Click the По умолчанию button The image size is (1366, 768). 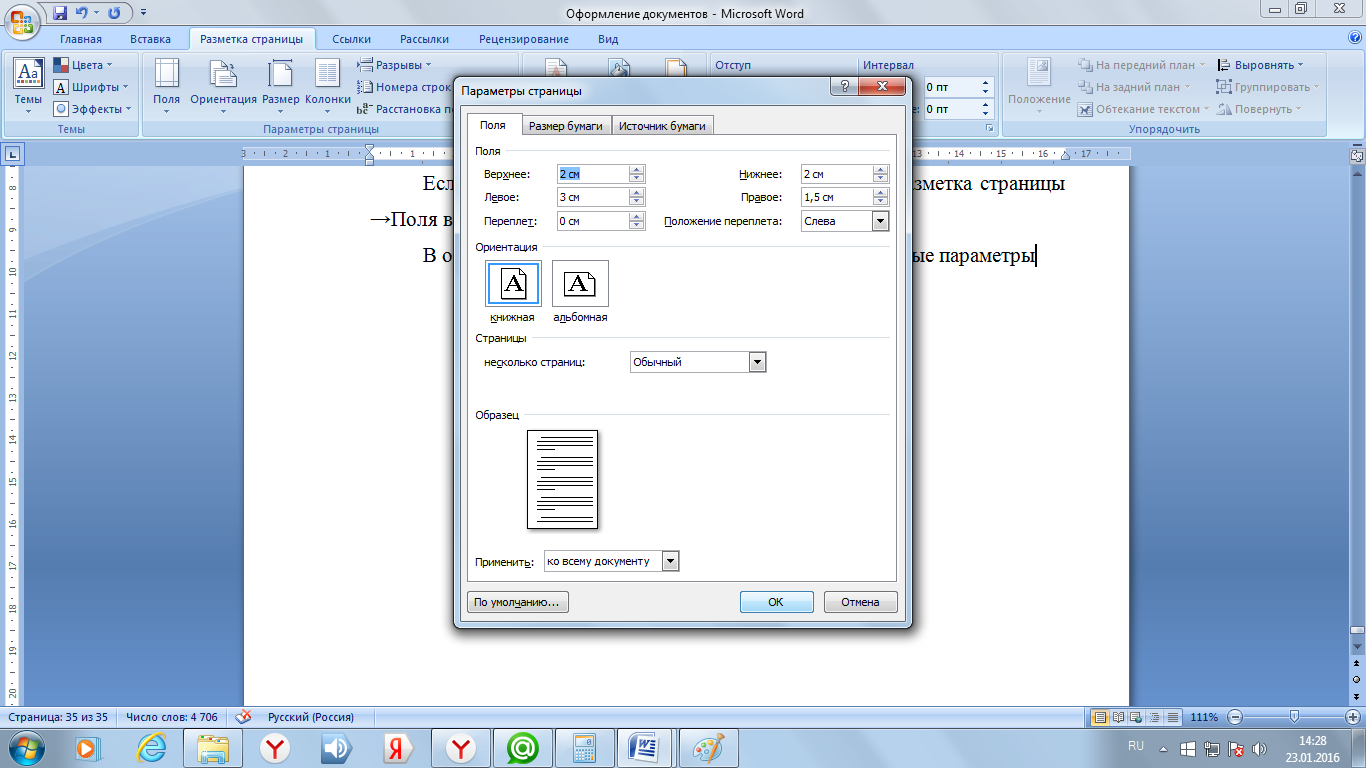point(517,602)
